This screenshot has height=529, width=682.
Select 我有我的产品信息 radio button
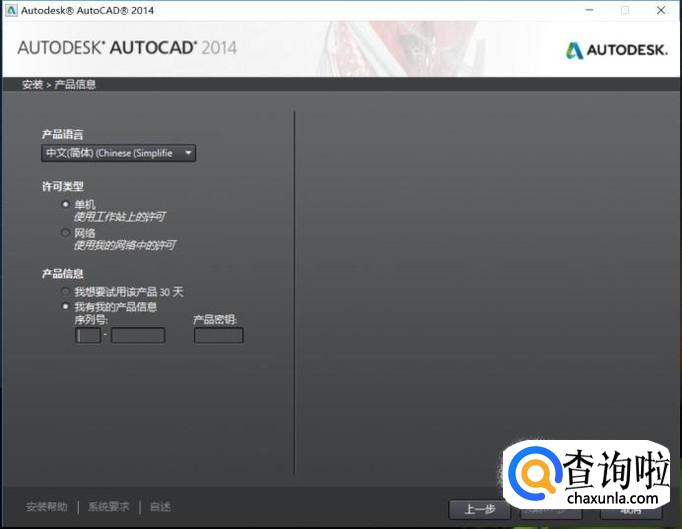(x=66, y=307)
